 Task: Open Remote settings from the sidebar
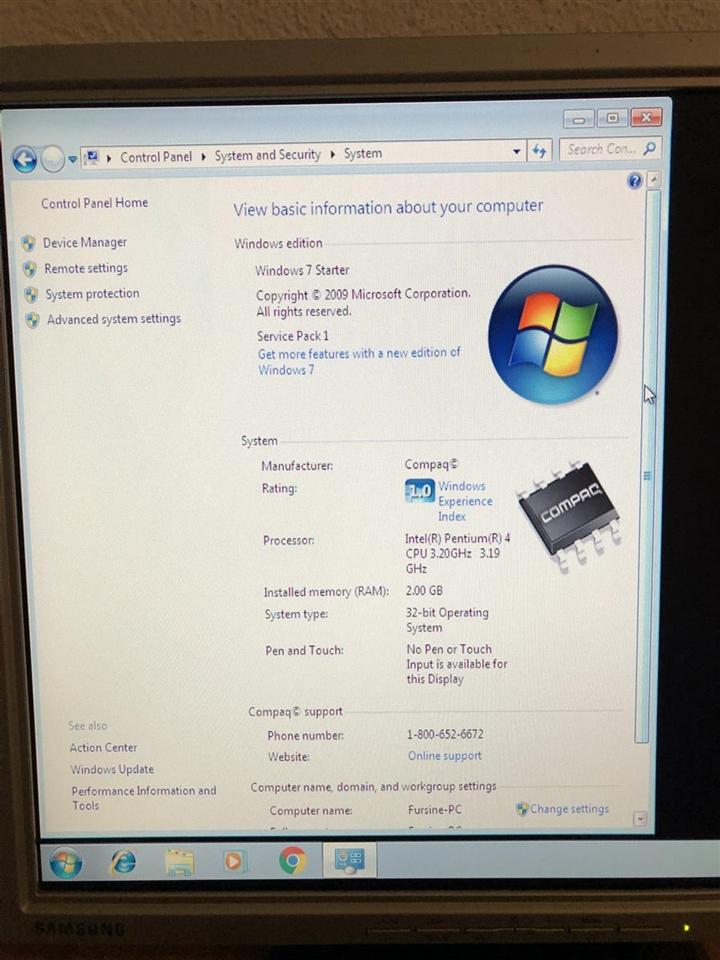click(86, 268)
